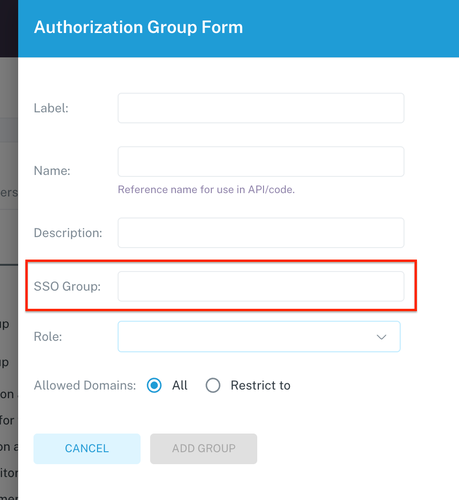The width and height of the screenshot is (459, 500).
Task: Open the Role dropdown
Action: click(259, 336)
